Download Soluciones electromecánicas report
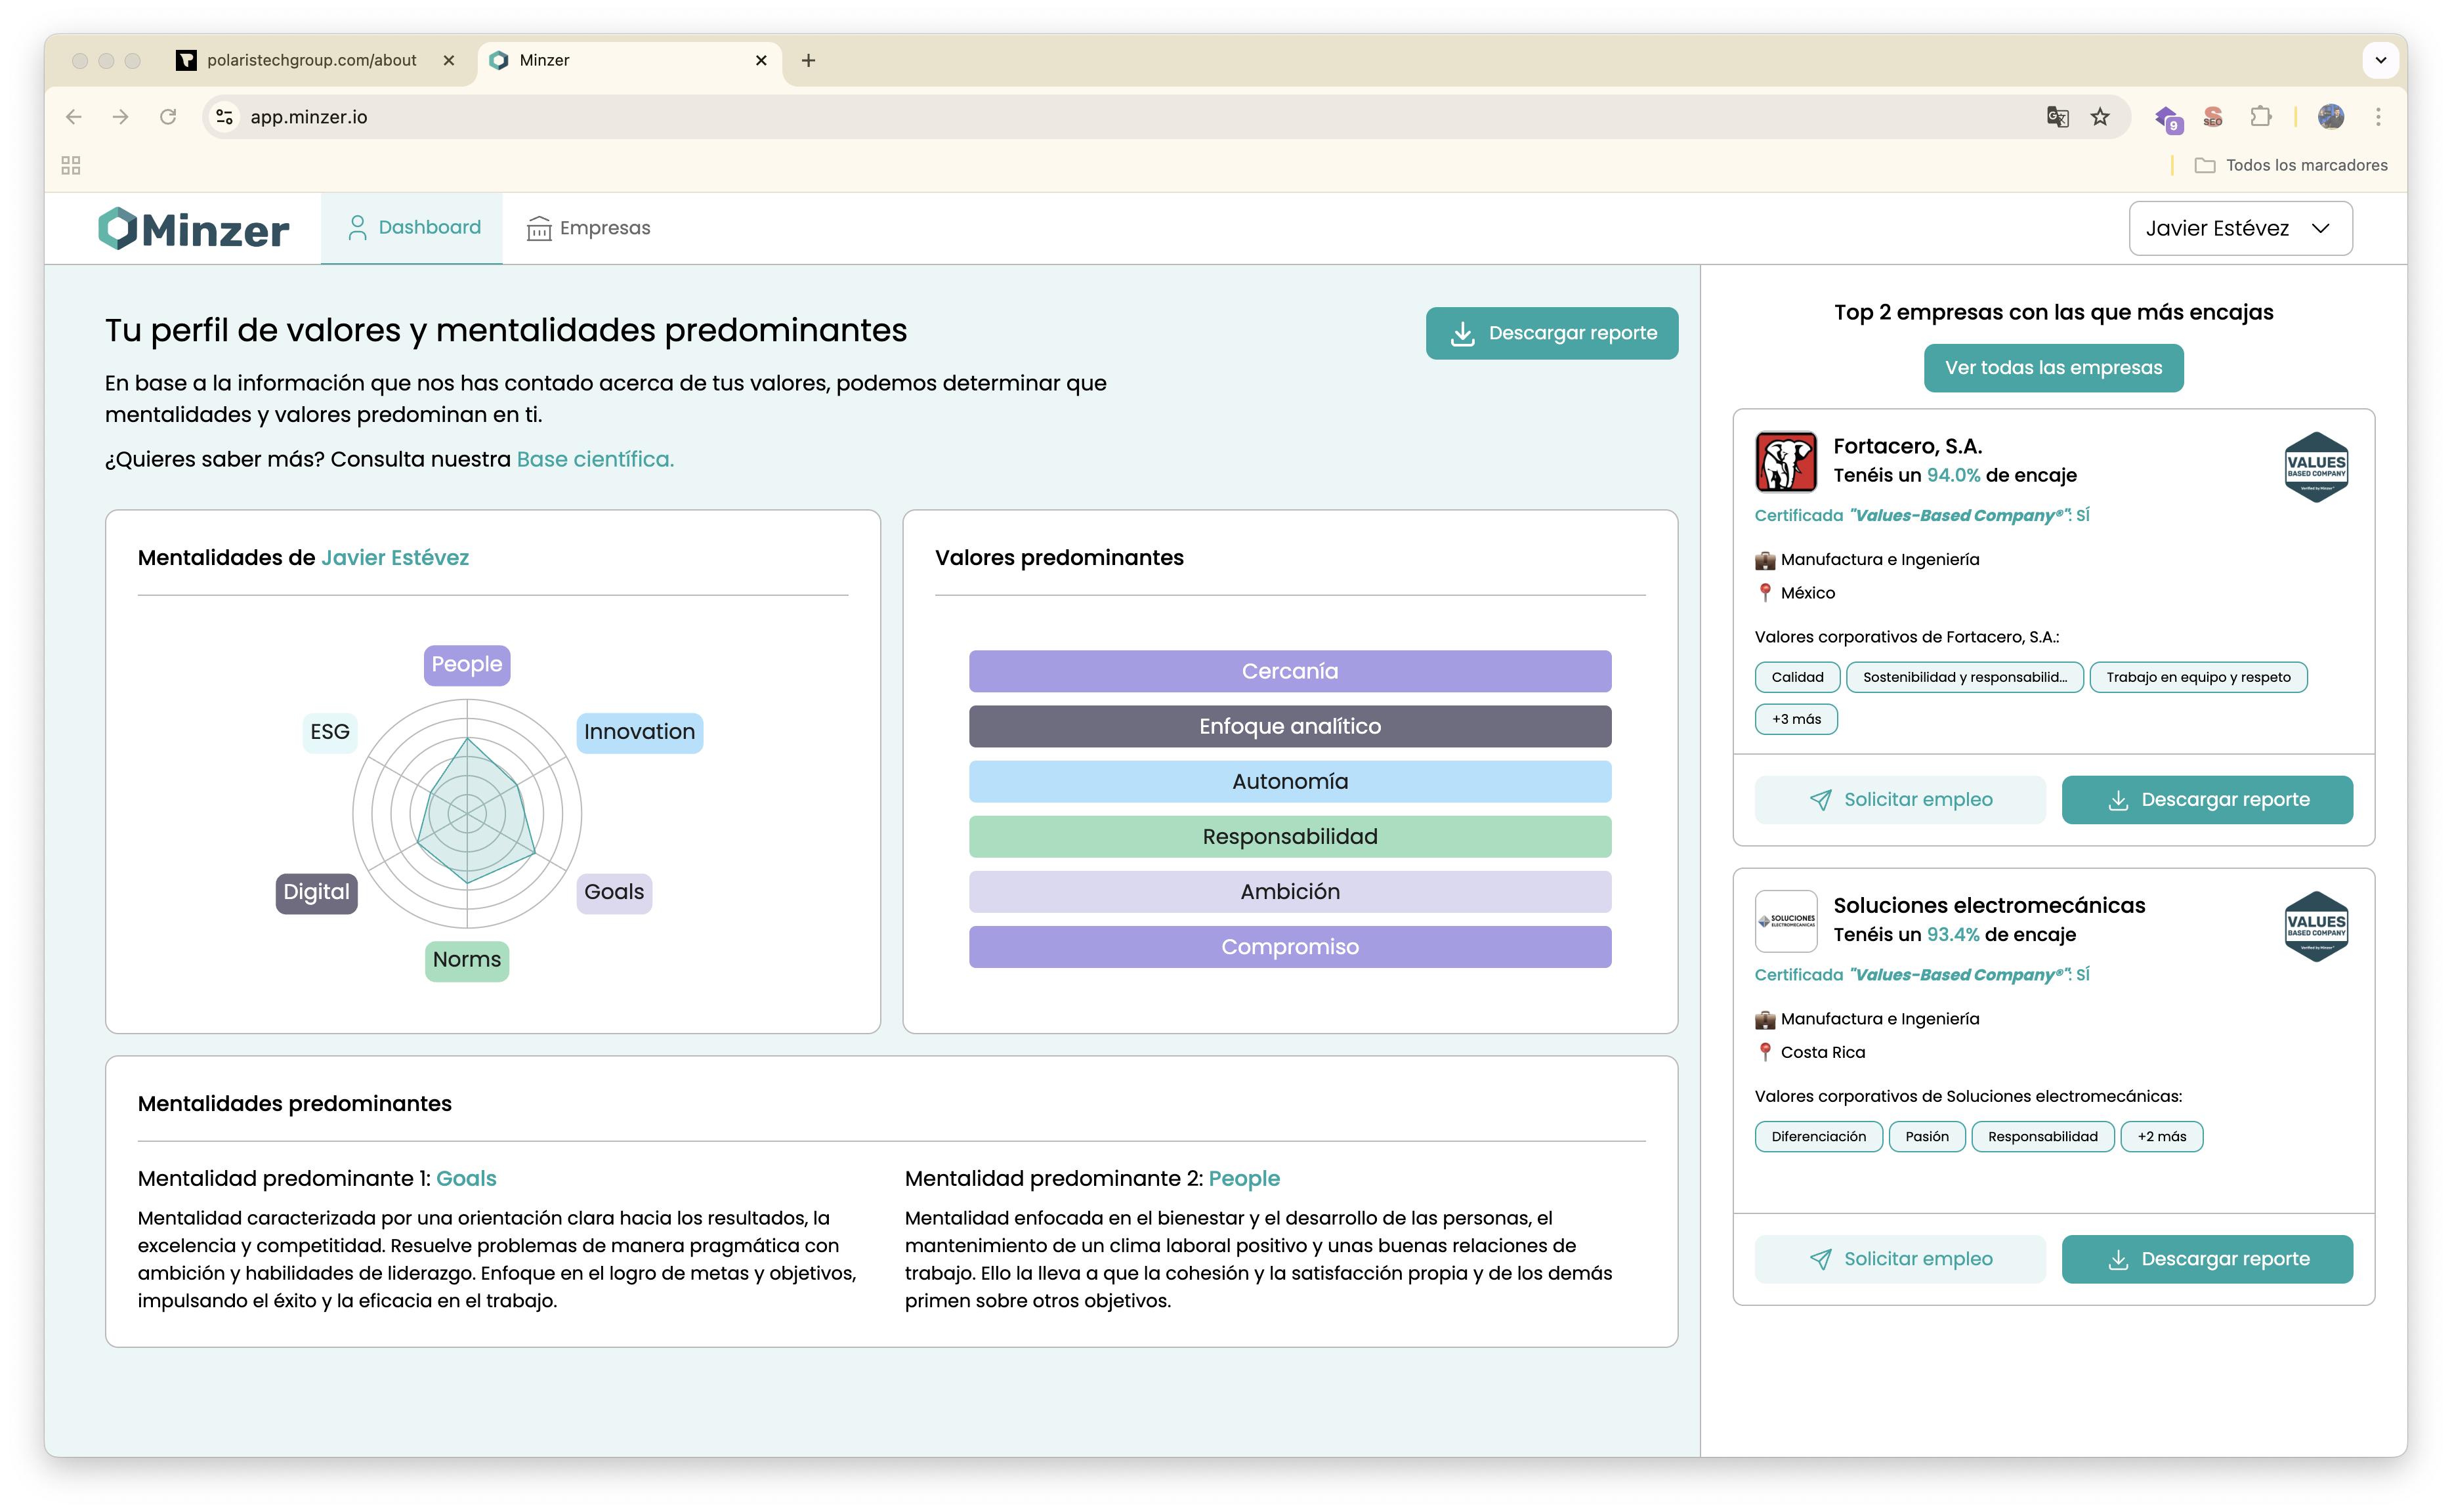Screen dimensions: 2452x1512 tap(2207, 1259)
